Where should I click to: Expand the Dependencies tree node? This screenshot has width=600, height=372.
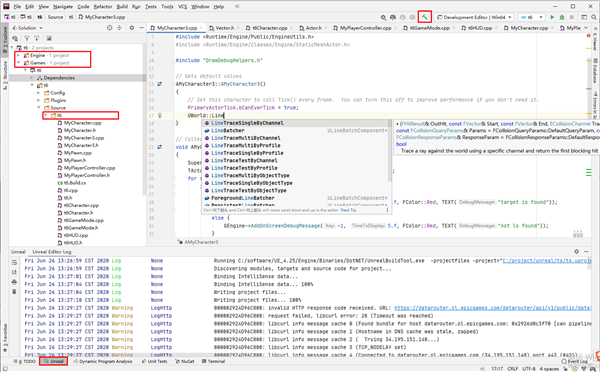tap(32, 78)
